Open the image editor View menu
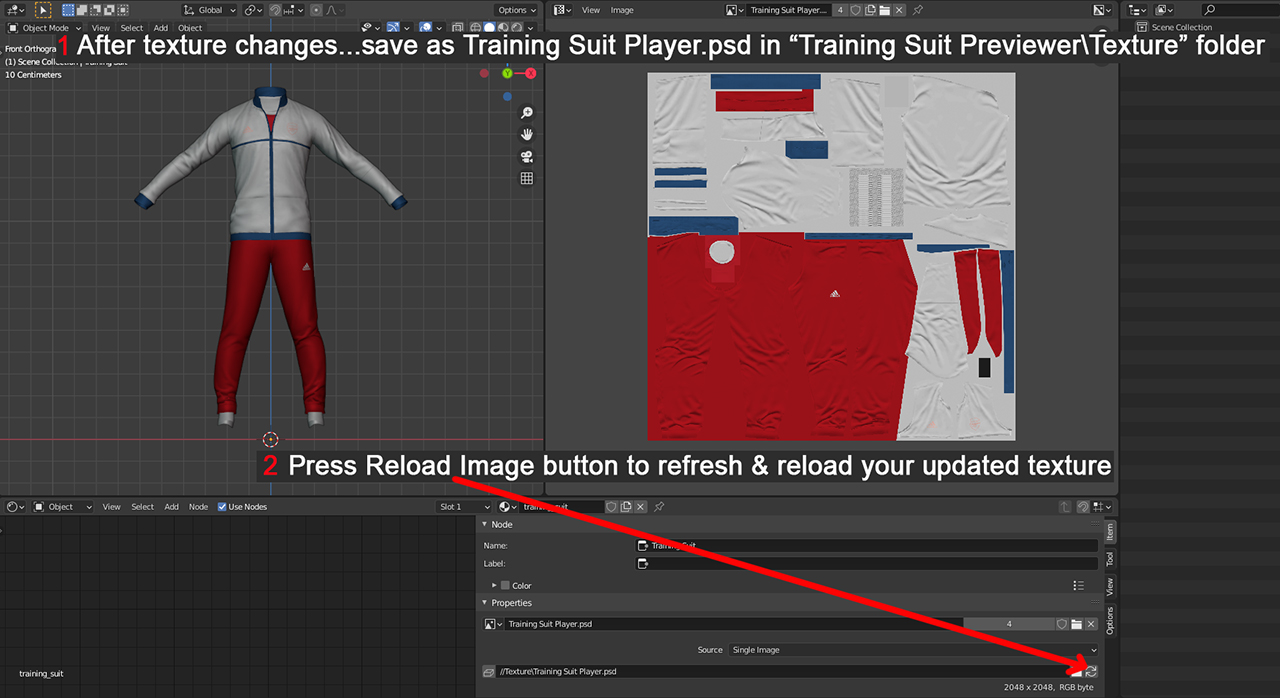This screenshot has height=698, width=1280. [591, 10]
